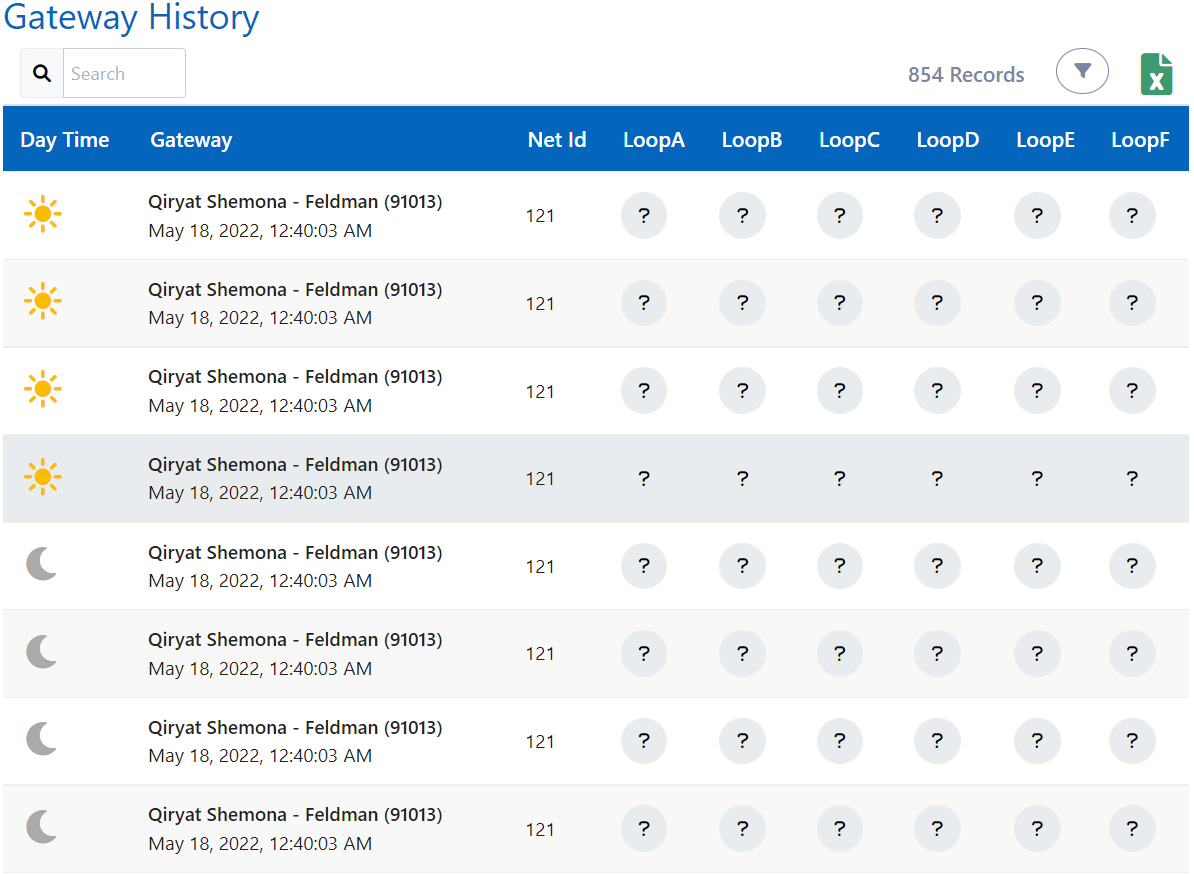Click the Gateway History title
This screenshot has height=874, width=1194.
131,18
